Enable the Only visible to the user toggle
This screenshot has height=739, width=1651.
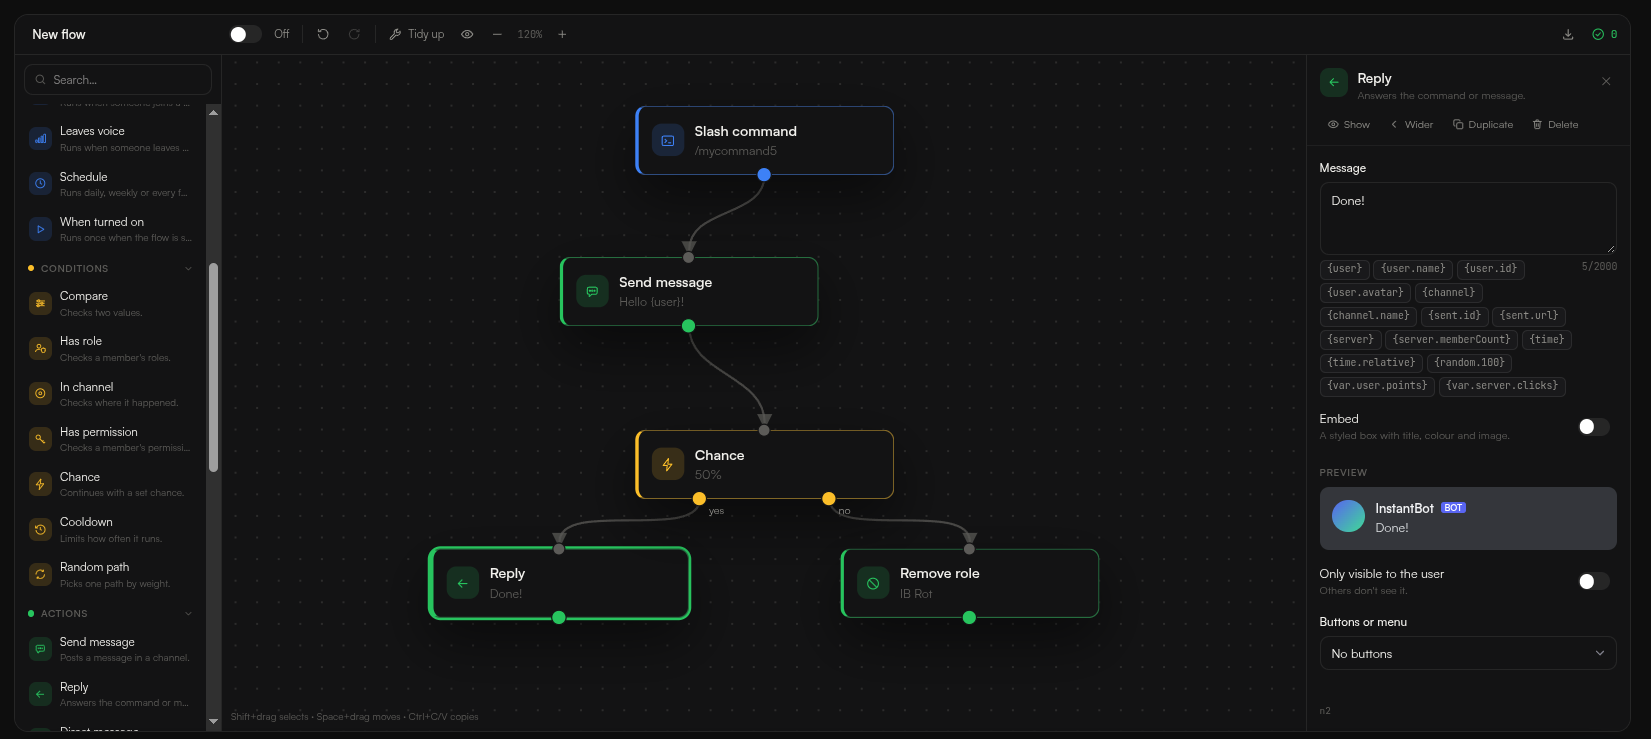tap(1594, 582)
